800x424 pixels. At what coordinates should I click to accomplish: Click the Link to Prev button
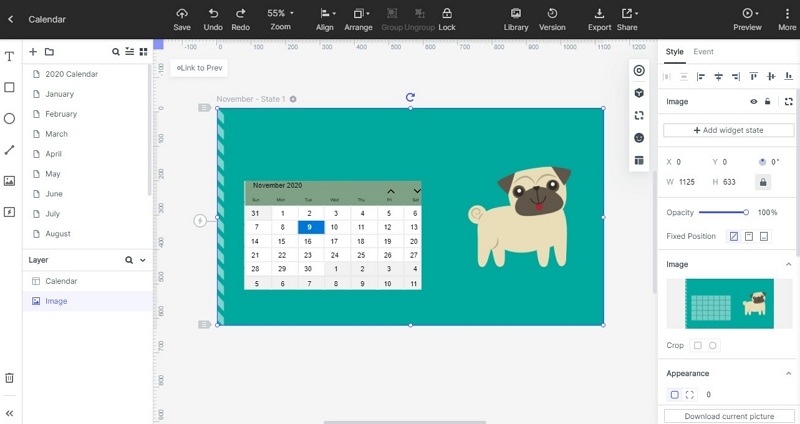199,68
